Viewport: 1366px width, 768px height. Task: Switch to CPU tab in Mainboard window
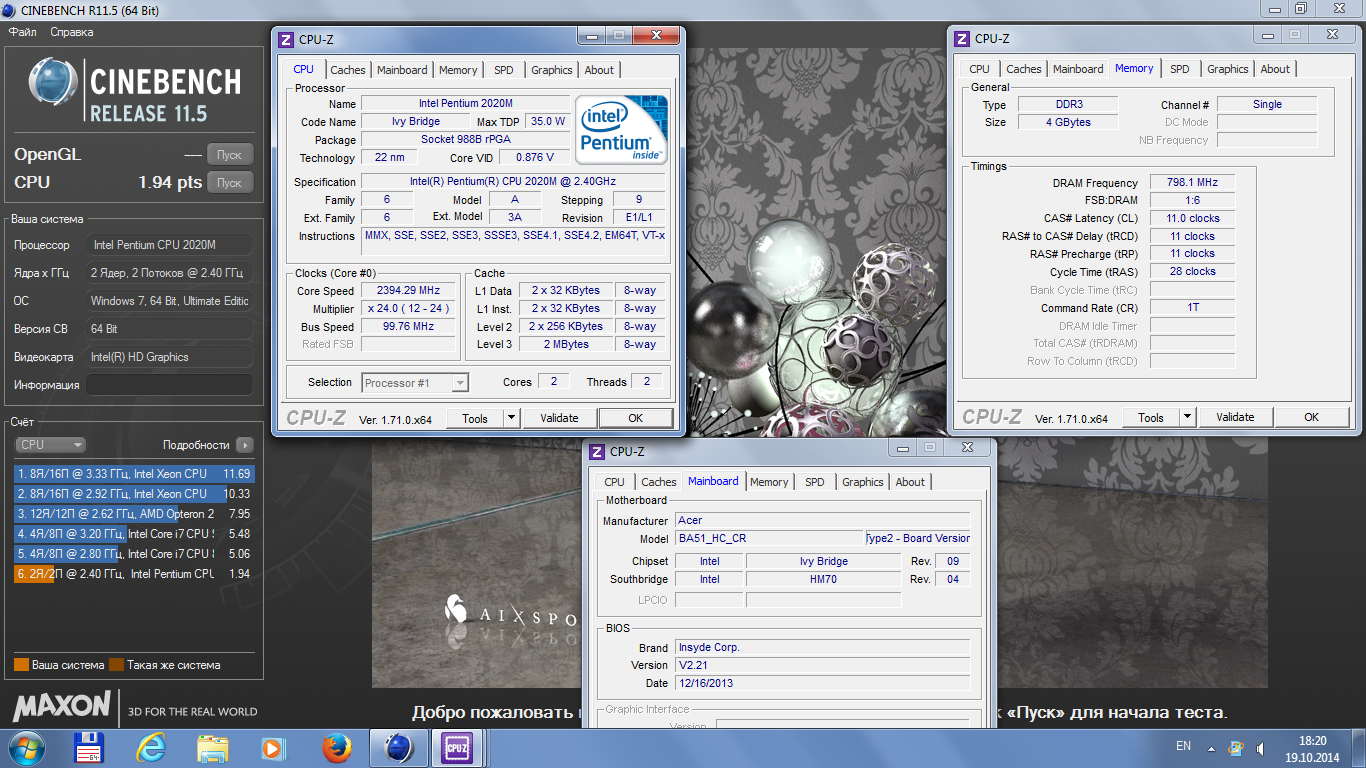(615, 482)
